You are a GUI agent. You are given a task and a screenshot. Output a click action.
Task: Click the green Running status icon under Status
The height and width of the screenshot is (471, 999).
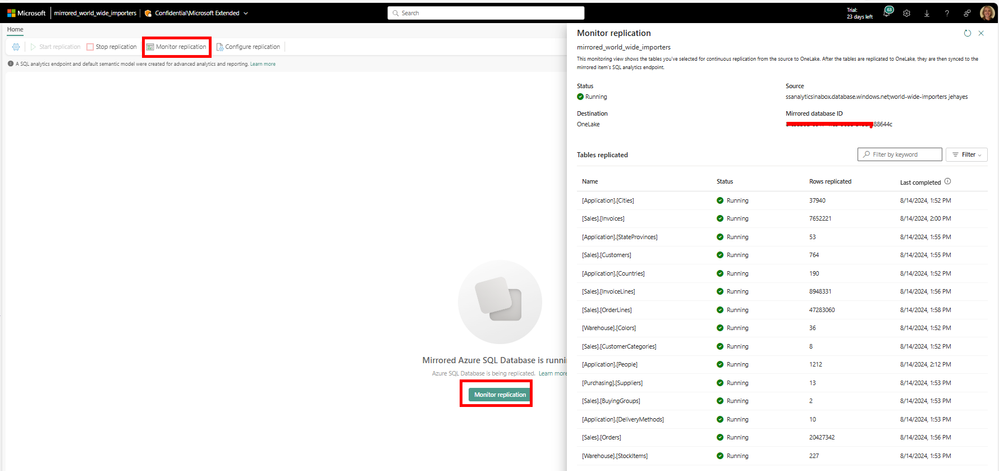pos(580,97)
